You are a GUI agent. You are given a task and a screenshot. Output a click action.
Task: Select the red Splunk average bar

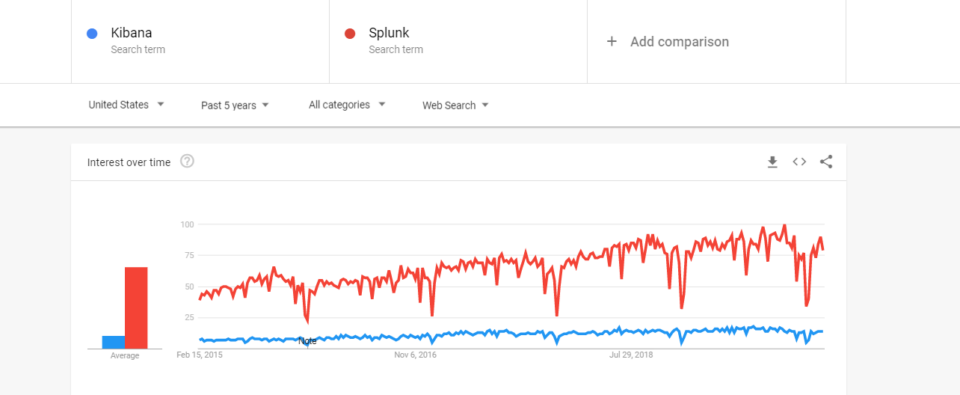[136, 308]
